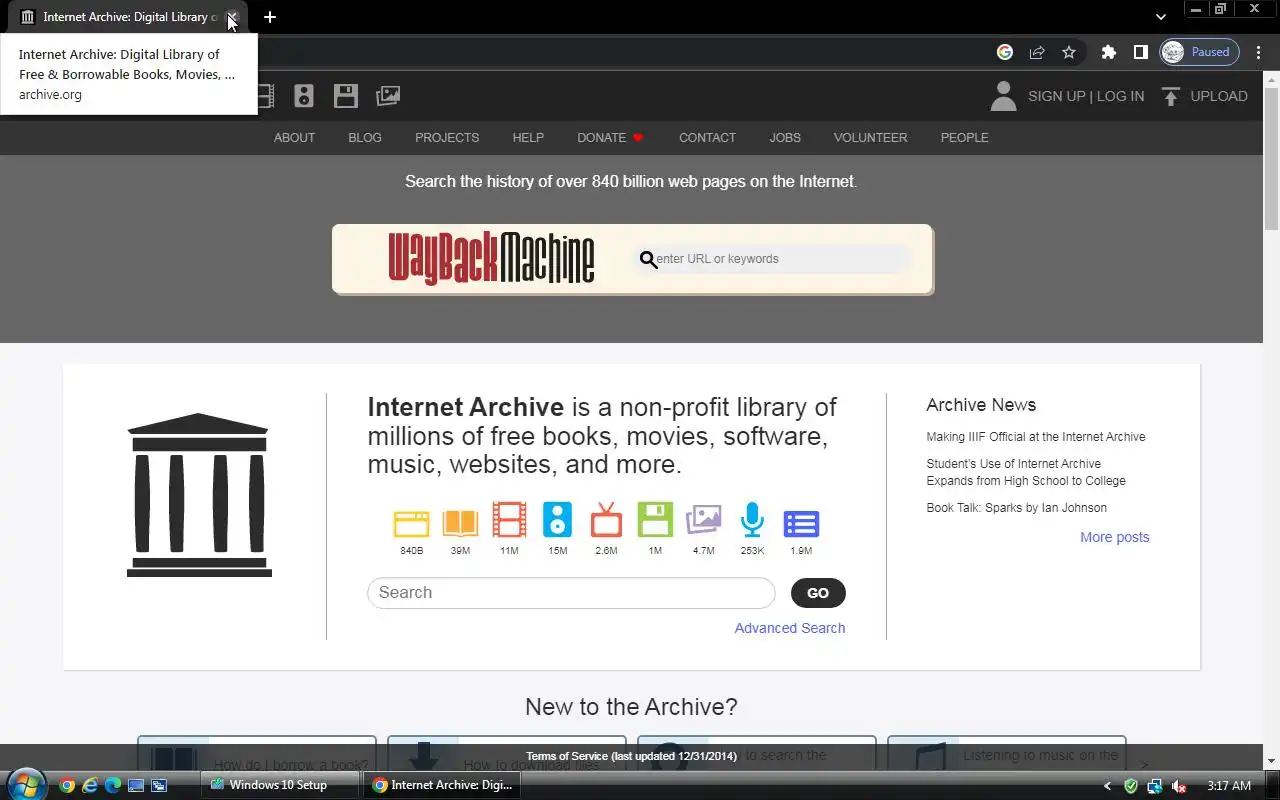Click the Show Desktop quick launch icon
1280x800 pixels.
coord(136,785)
